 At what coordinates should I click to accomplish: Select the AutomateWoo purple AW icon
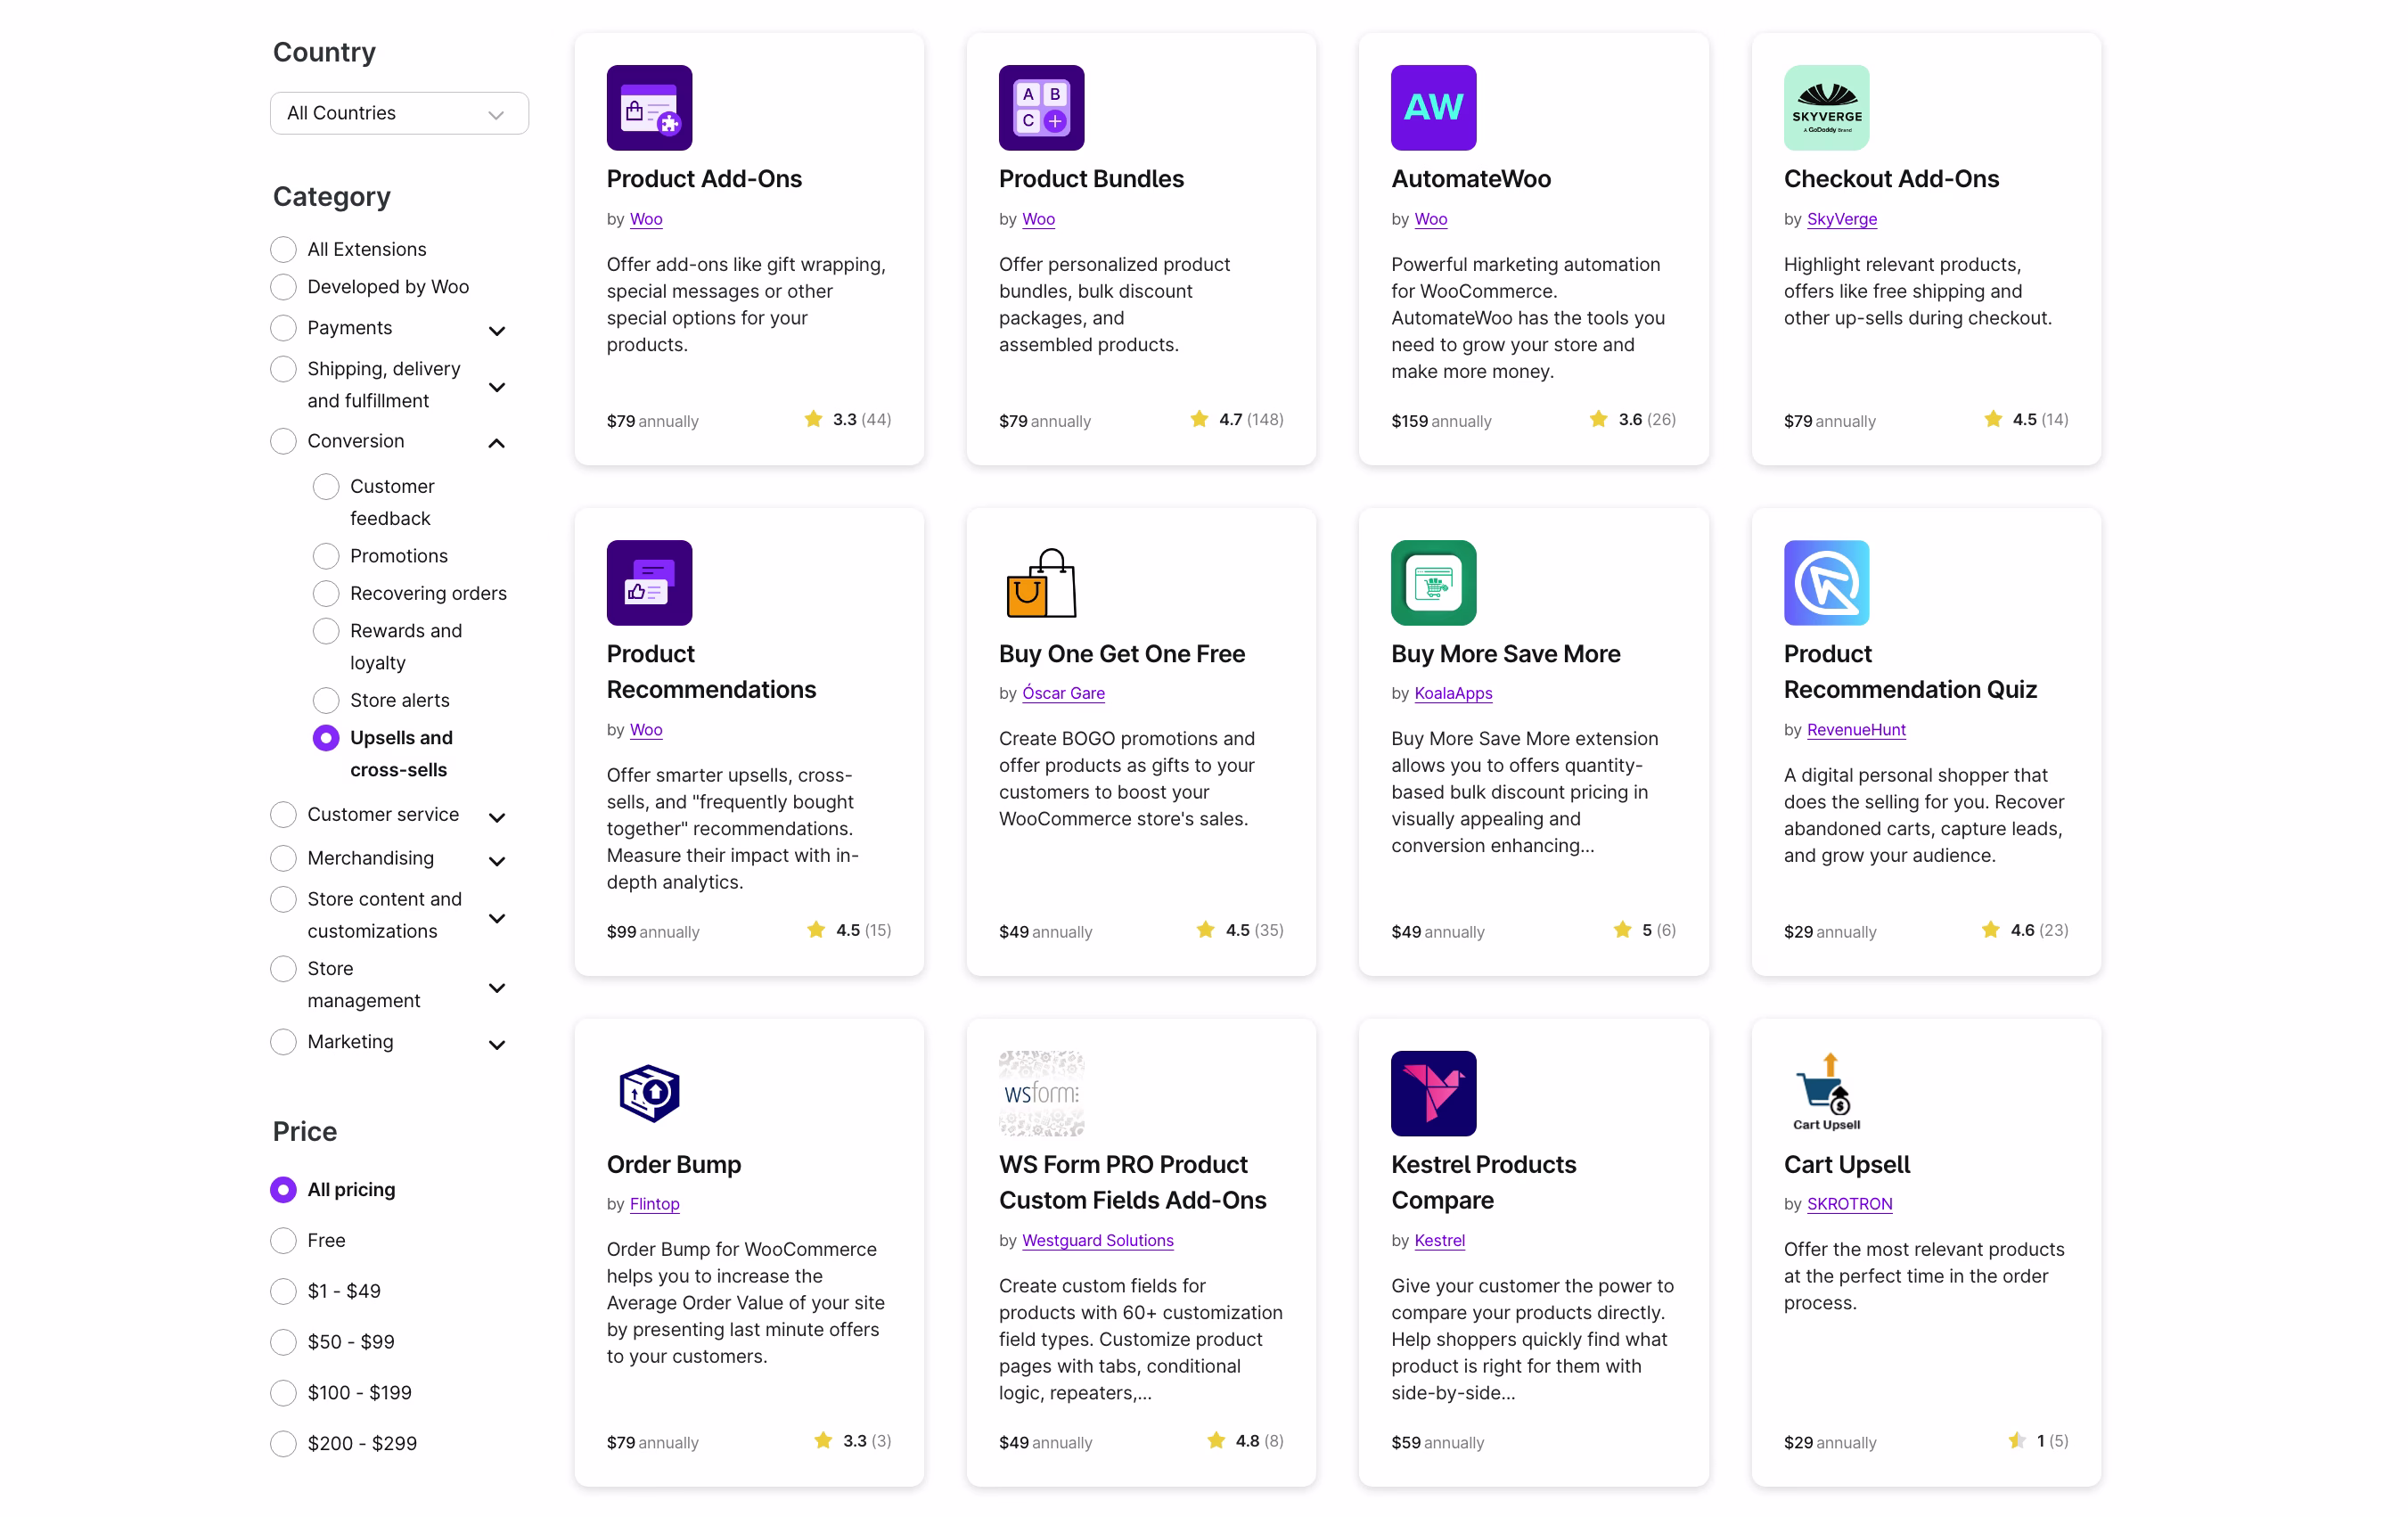pyautogui.click(x=1432, y=106)
